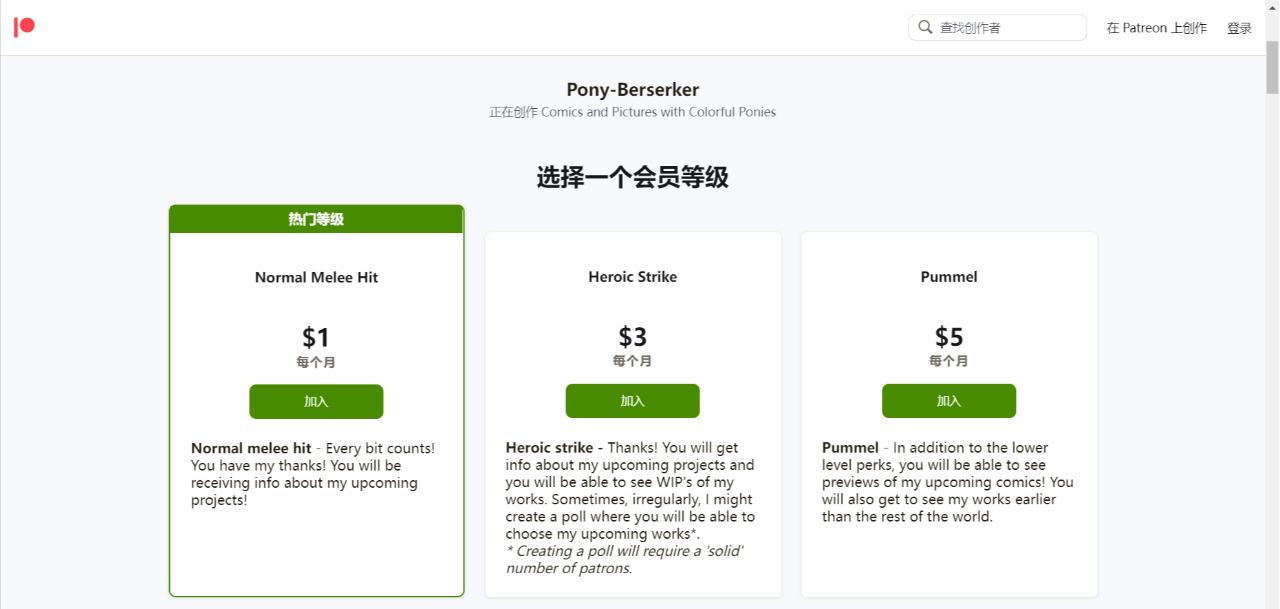Click the Pony-Berserker creator name
Viewport: 1280px width, 609px height.
pyautogui.click(x=632, y=90)
